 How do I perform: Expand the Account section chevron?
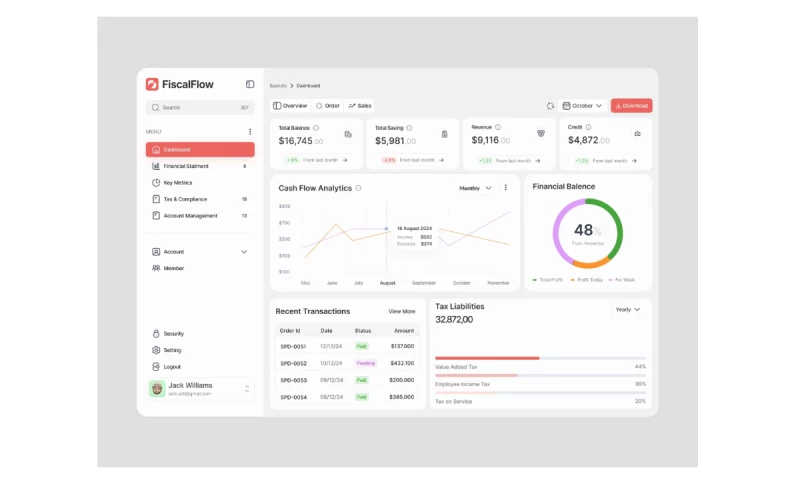click(x=244, y=251)
